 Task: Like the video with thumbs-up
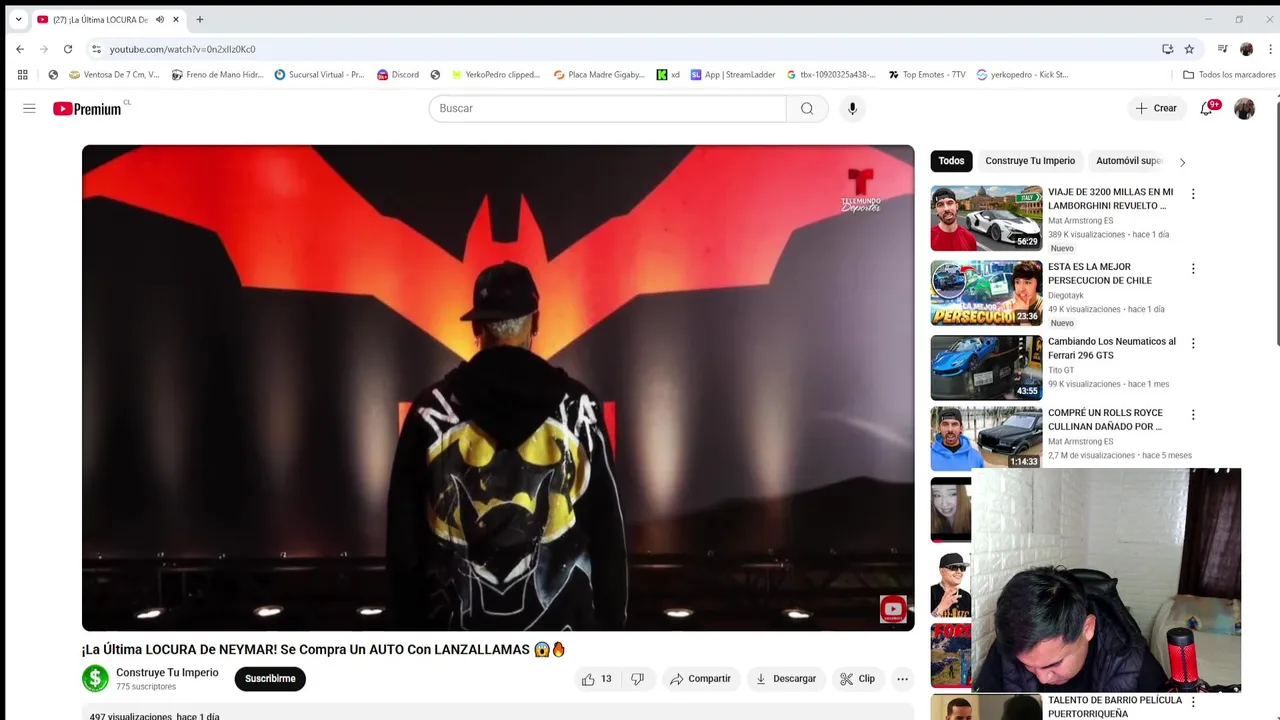[x=597, y=679]
